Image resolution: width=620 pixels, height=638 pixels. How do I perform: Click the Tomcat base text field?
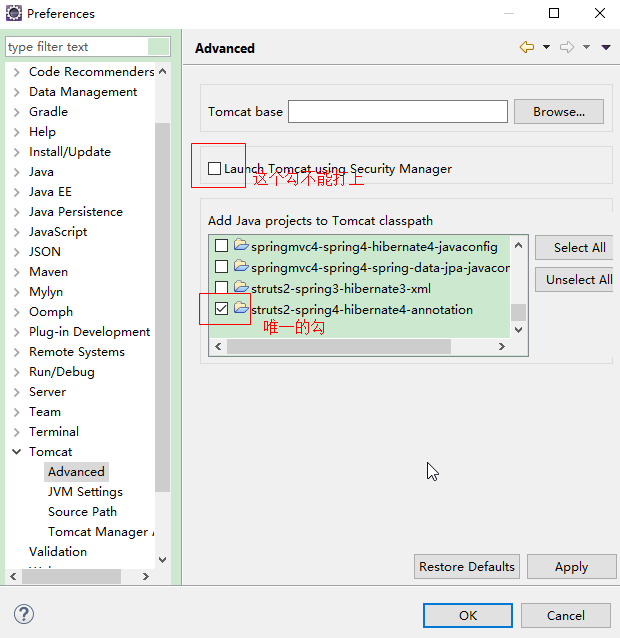397,111
